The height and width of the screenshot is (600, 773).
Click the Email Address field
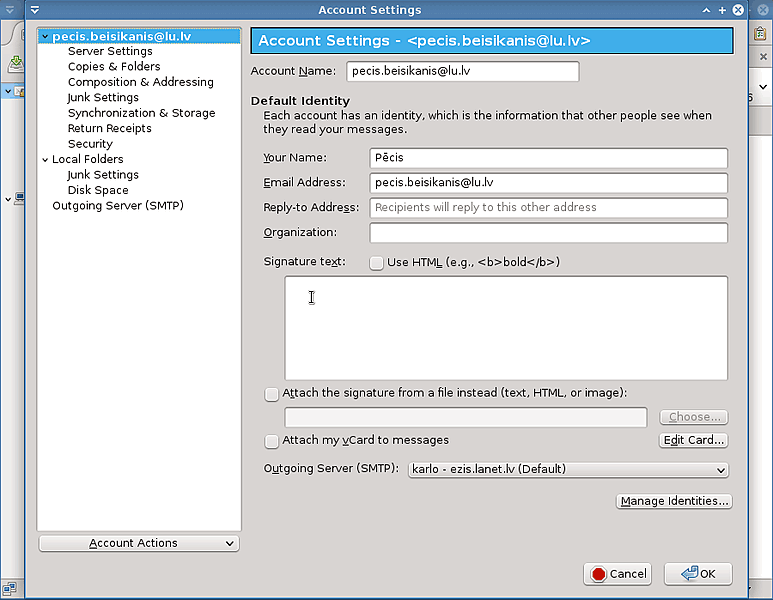548,183
